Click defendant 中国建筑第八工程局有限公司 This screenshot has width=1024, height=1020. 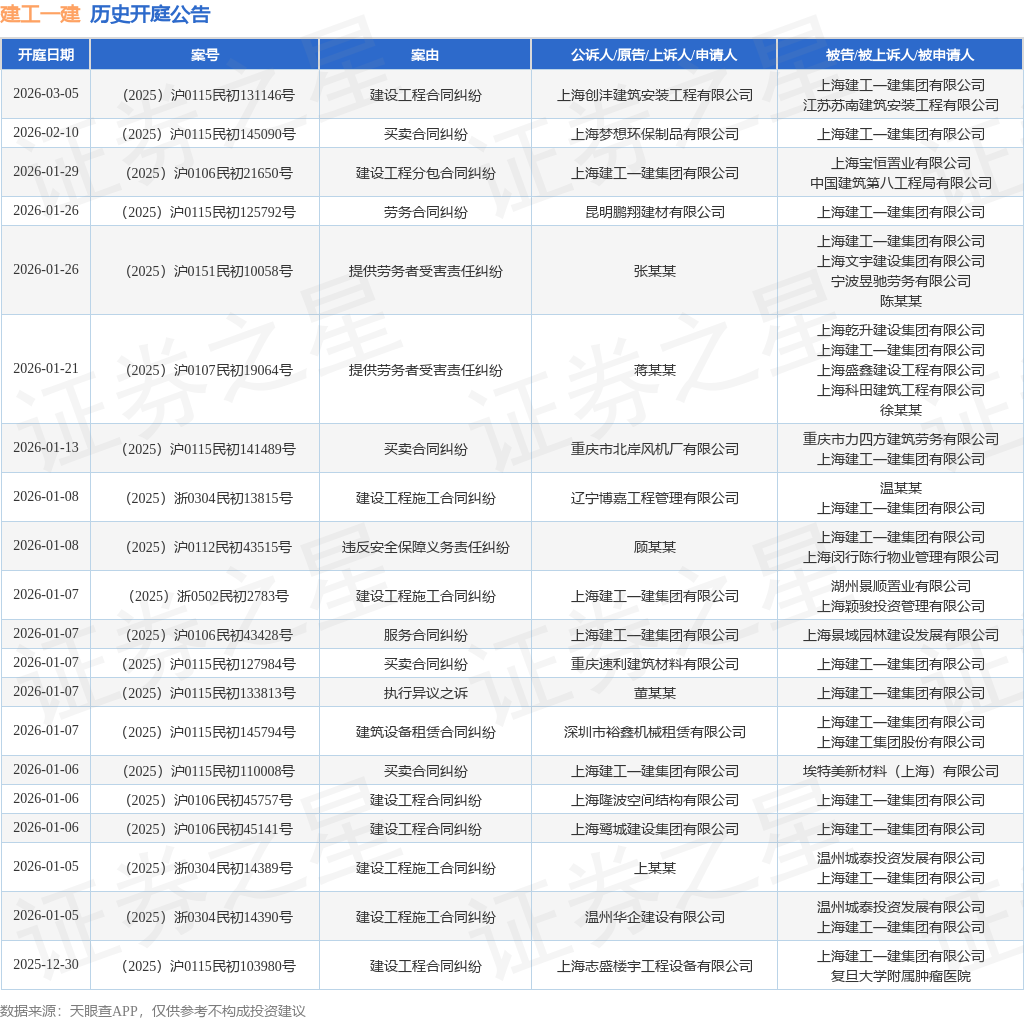[901, 183]
